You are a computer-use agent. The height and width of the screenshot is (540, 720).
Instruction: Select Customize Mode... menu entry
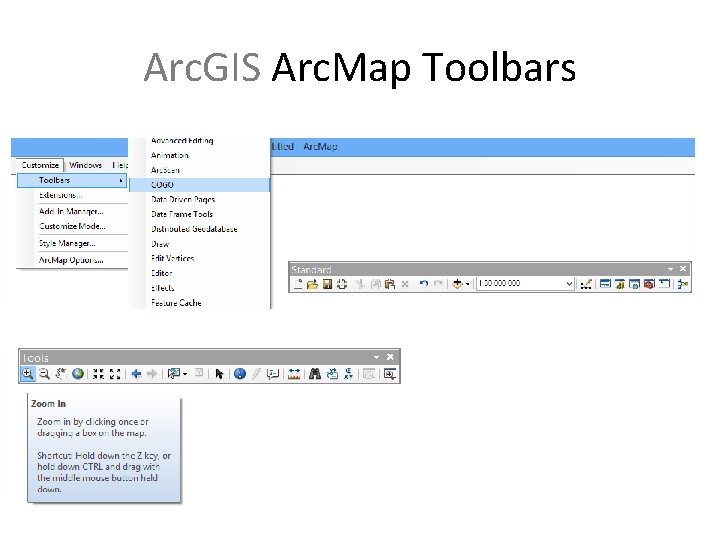coord(72,226)
